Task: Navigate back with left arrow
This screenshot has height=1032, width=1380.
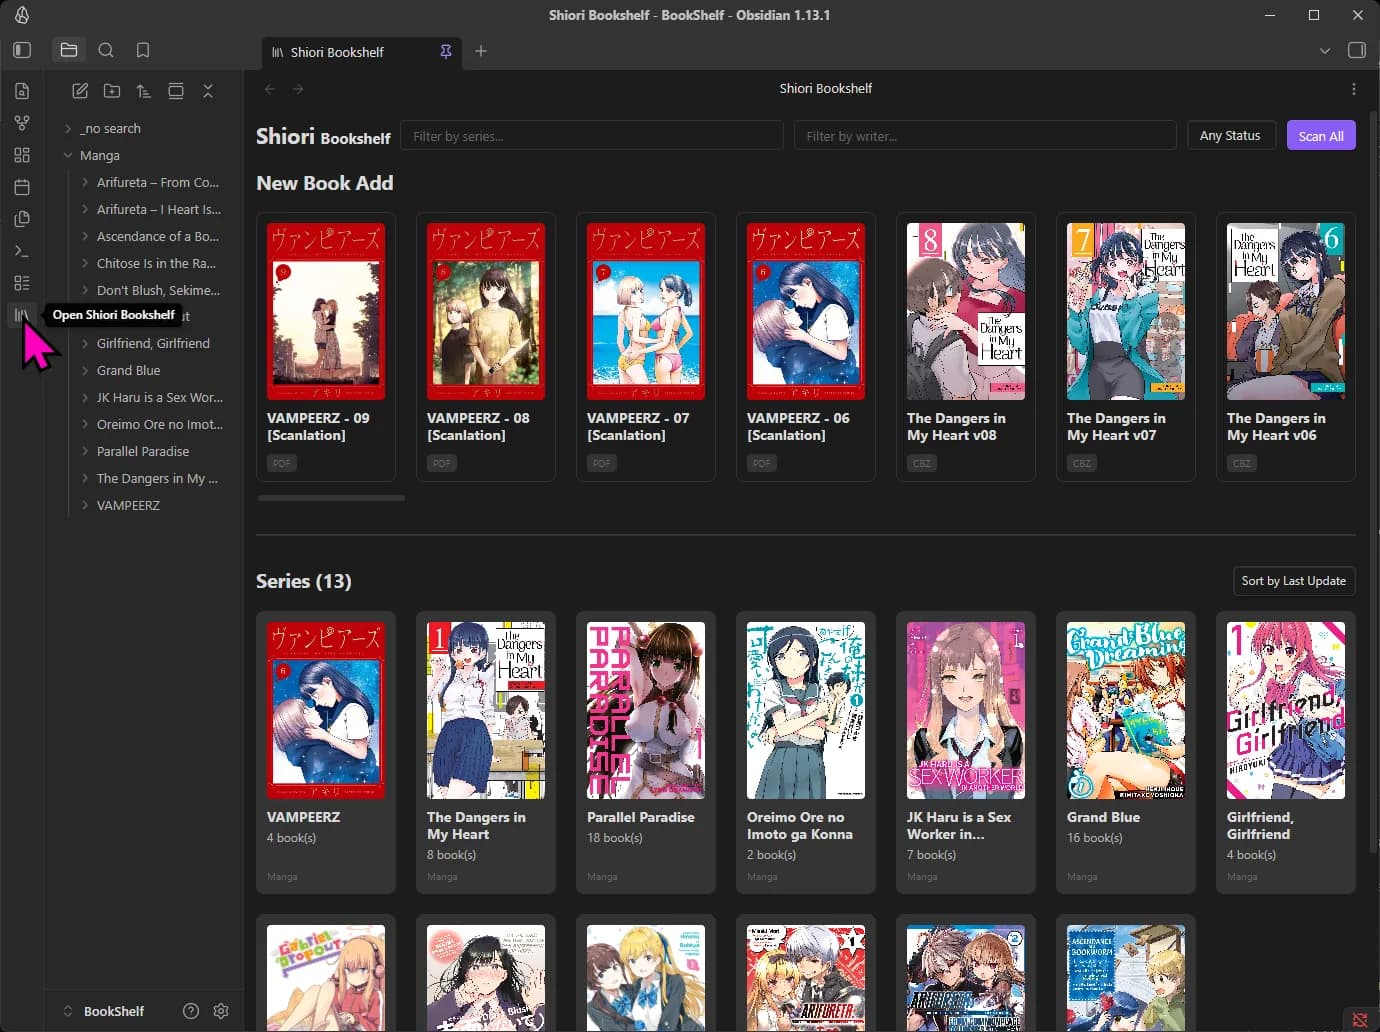Action: tap(270, 89)
